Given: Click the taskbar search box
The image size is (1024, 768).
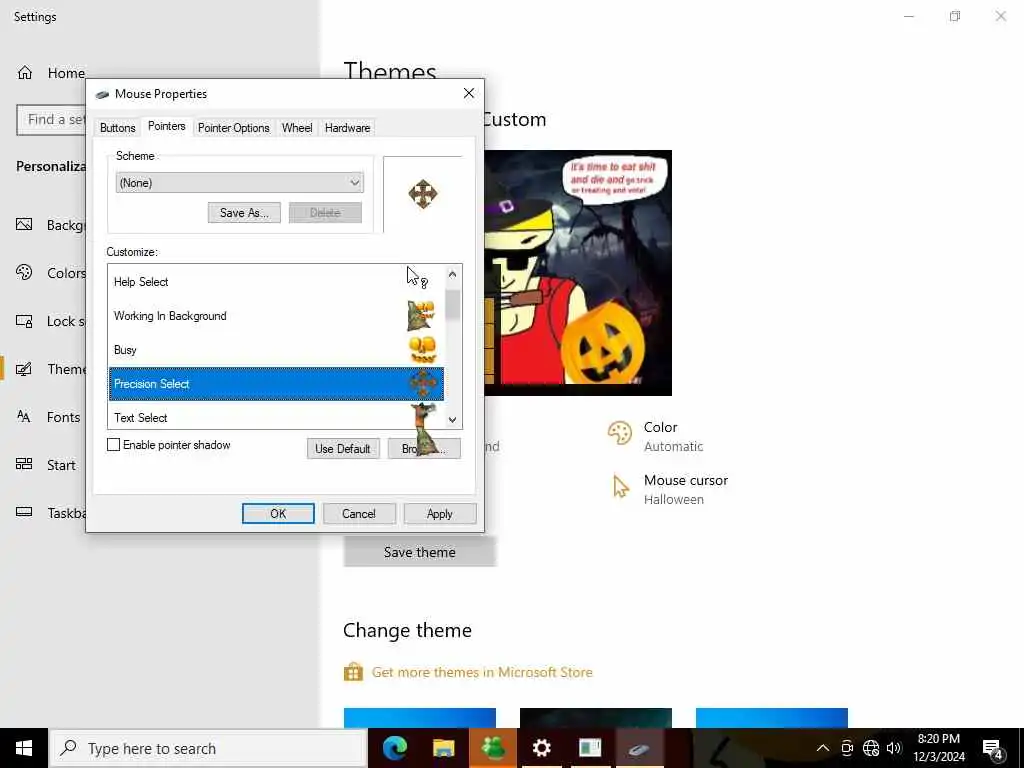Looking at the screenshot, I should pos(208,748).
